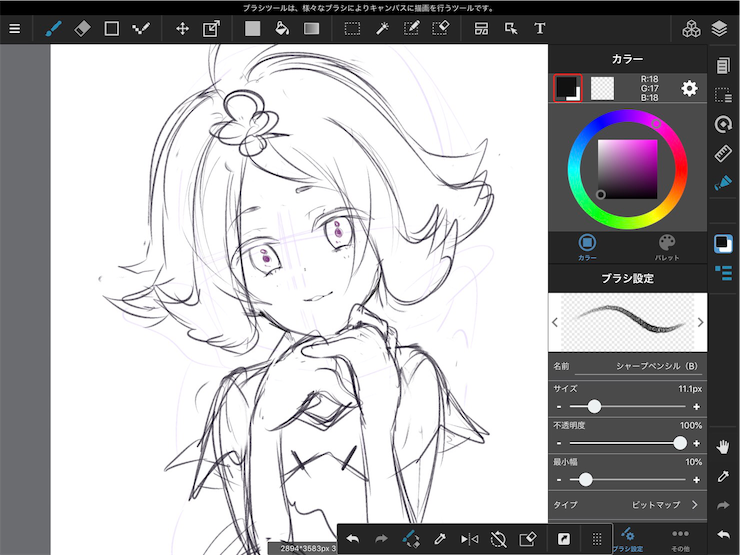Screen dimensions: 740x555
Task: Show previous brush preview arrow
Action: pos(555,322)
